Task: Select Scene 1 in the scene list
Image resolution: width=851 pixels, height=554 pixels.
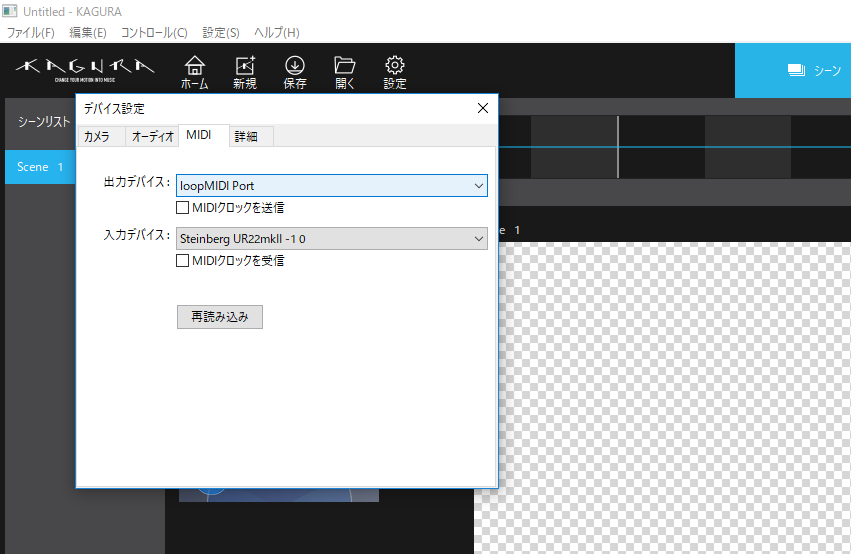Action: pos(40,167)
